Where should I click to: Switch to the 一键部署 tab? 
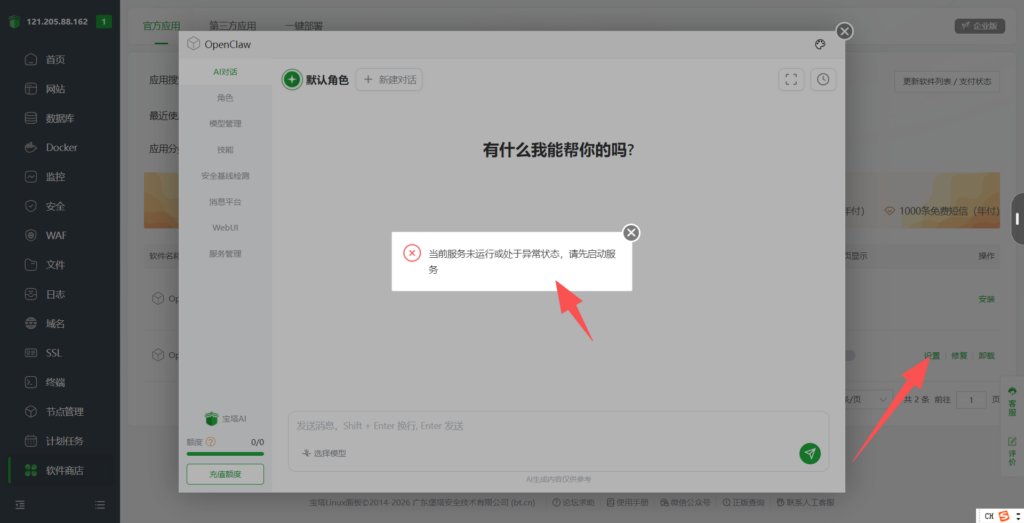coord(304,26)
